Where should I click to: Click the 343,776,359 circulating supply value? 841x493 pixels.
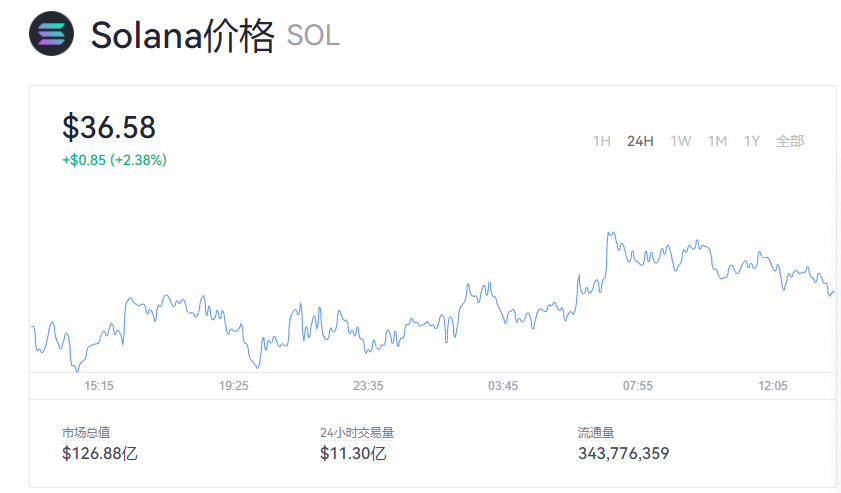coord(624,453)
